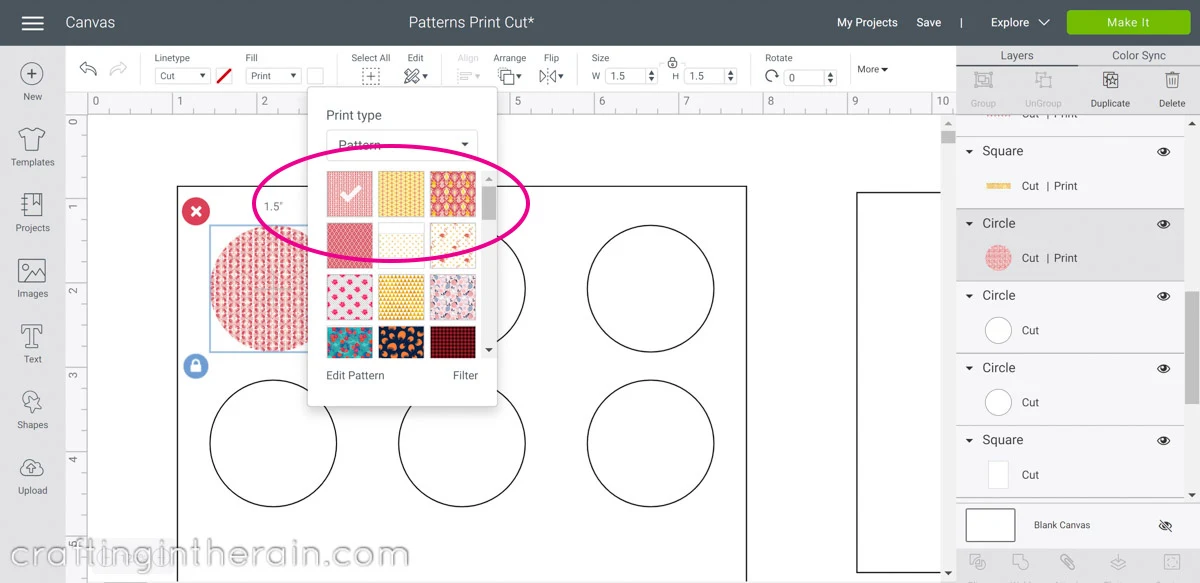Image resolution: width=1200 pixels, height=583 pixels.
Task: Collapse the patterned Circle layer group
Action: click(969, 224)
